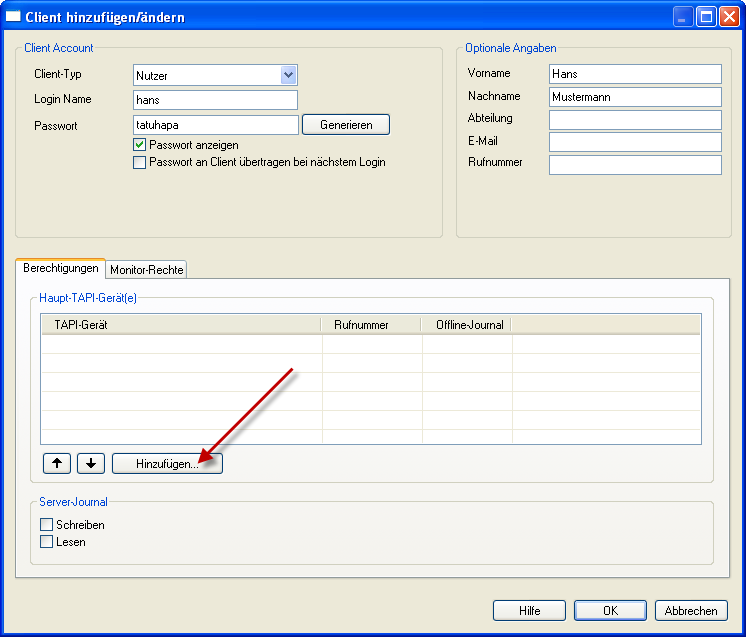Viewport: 746px width, 637px height.
Task: Click the Hinzufügen... button
Action: [x=167, y=463]
